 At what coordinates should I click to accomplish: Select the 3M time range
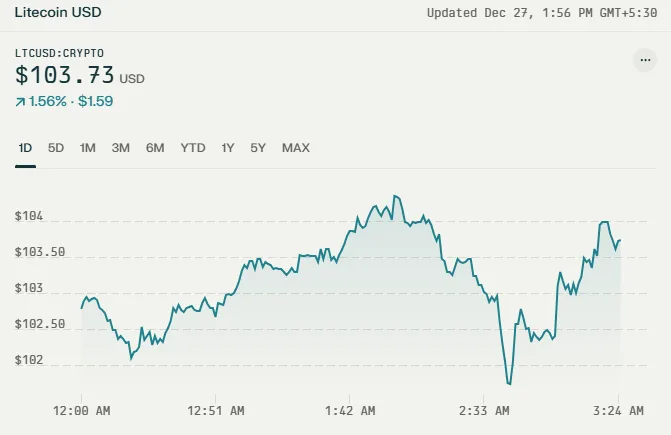point(121,148)
